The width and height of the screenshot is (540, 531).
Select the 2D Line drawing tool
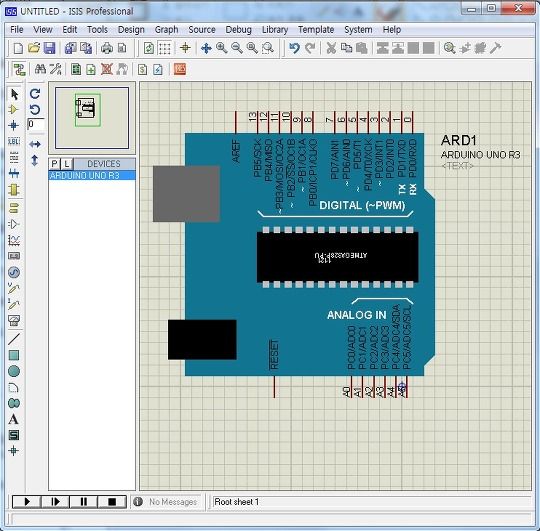[x=14, y=339]
